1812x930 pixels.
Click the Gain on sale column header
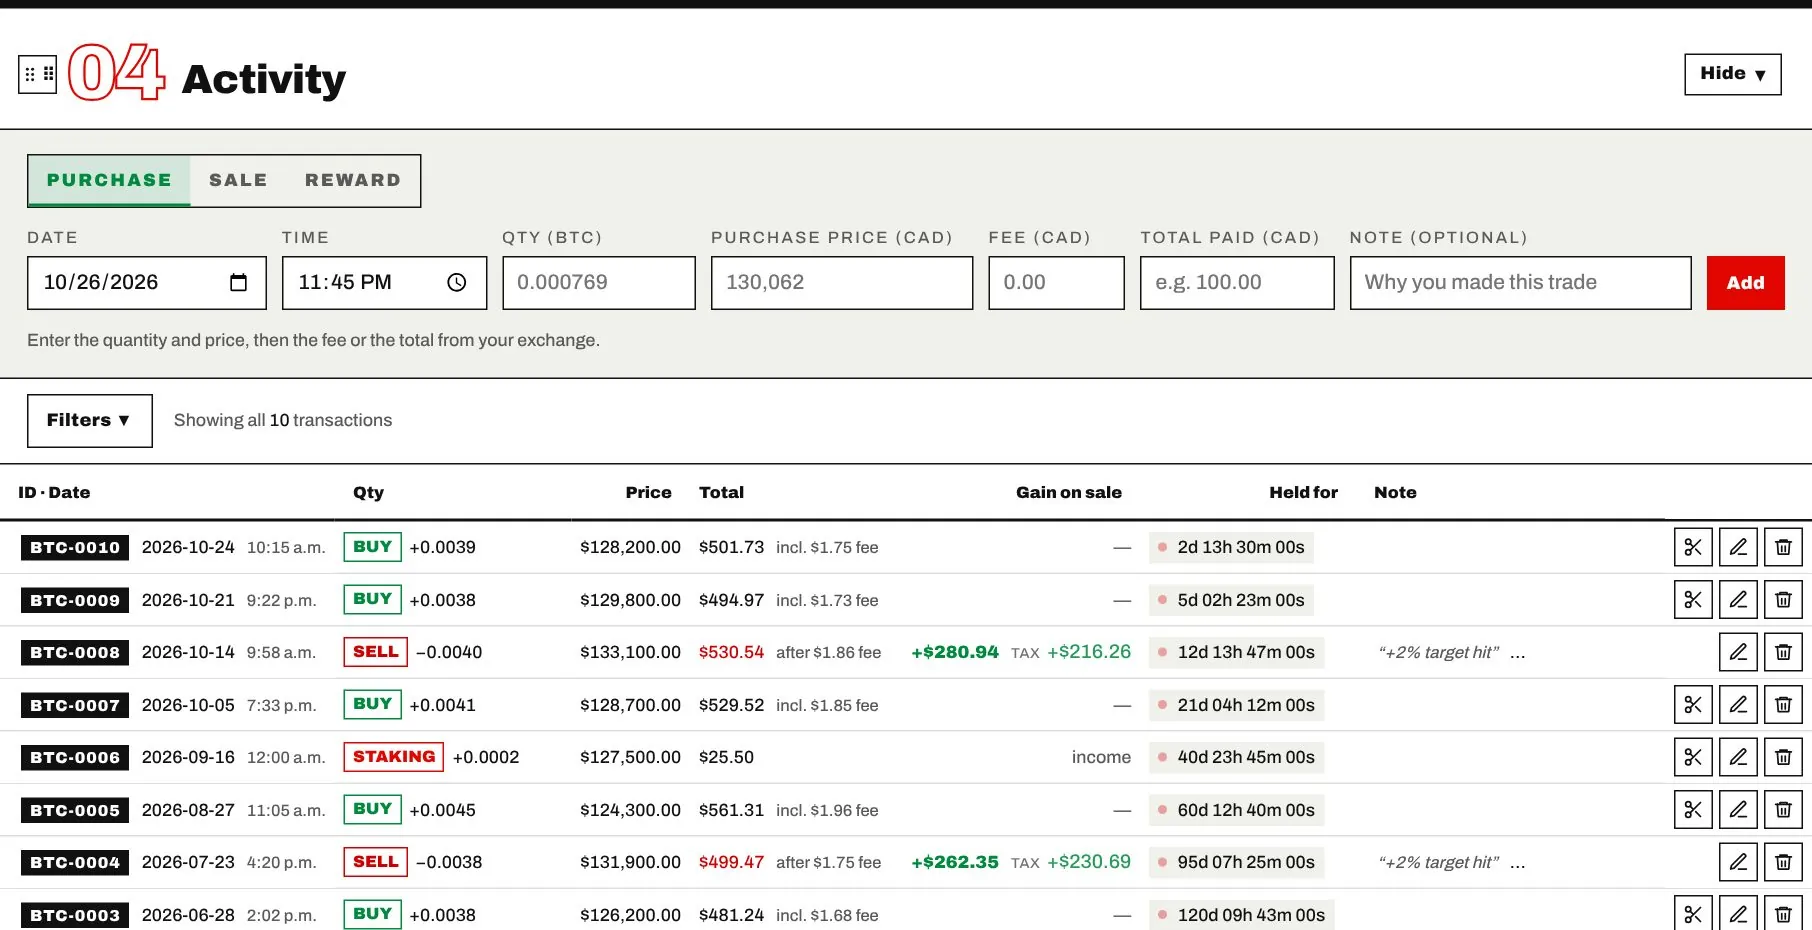click(x=1068, y=493)
